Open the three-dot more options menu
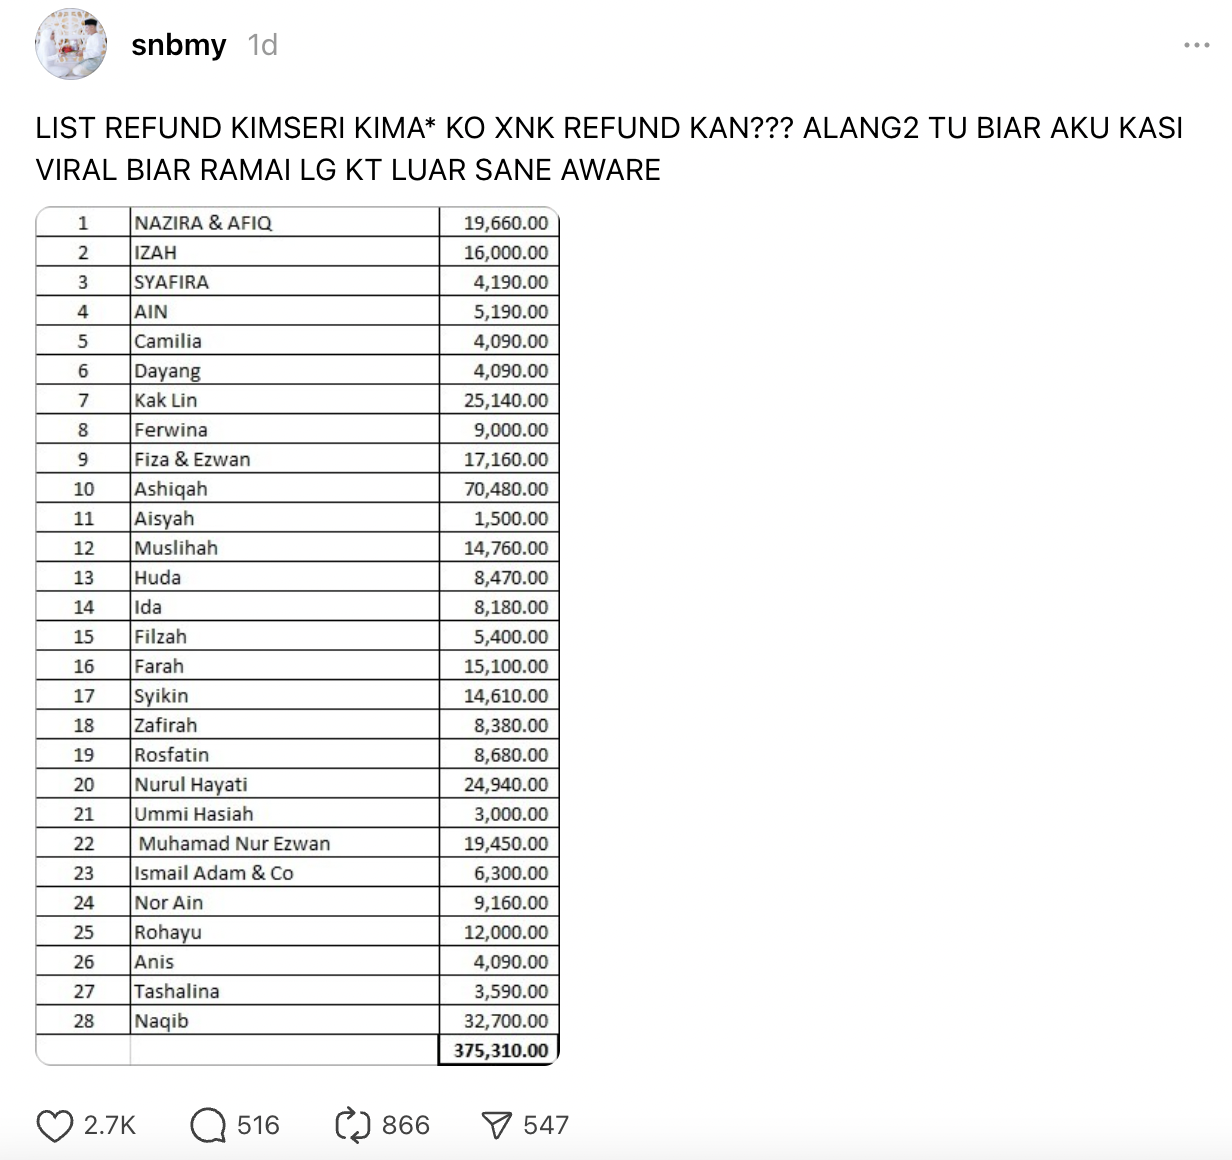Screen dimensions: 1232x1160 [1196, 46]
